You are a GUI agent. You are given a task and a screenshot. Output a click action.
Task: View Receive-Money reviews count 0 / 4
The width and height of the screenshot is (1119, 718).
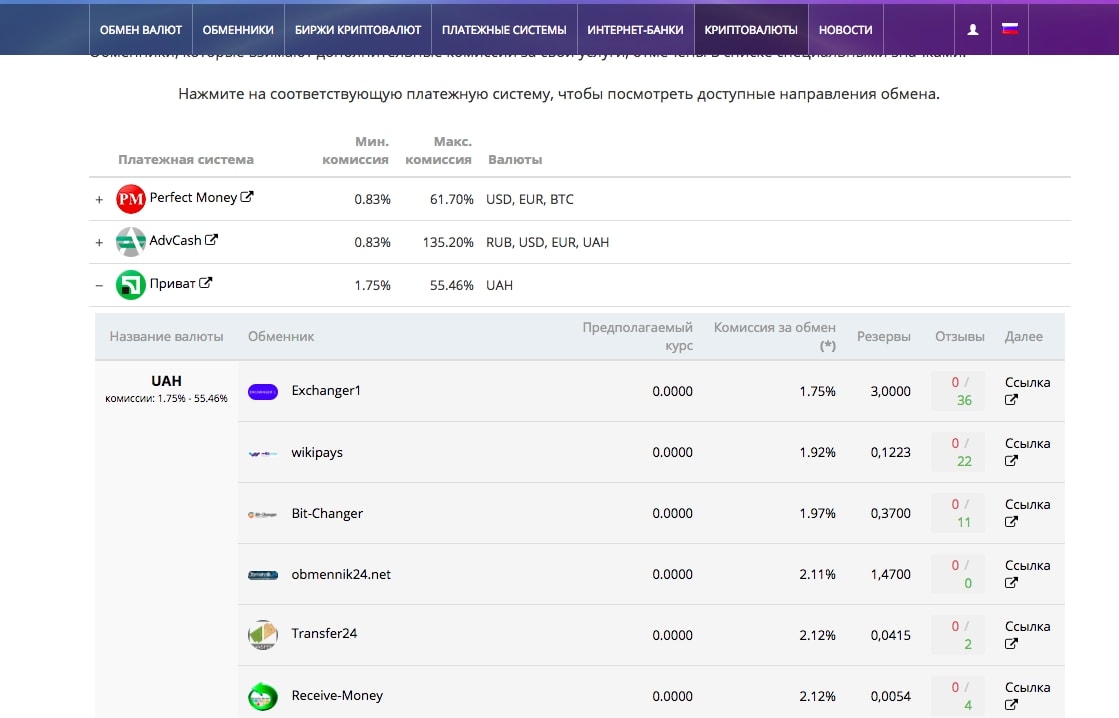[960, 696]
